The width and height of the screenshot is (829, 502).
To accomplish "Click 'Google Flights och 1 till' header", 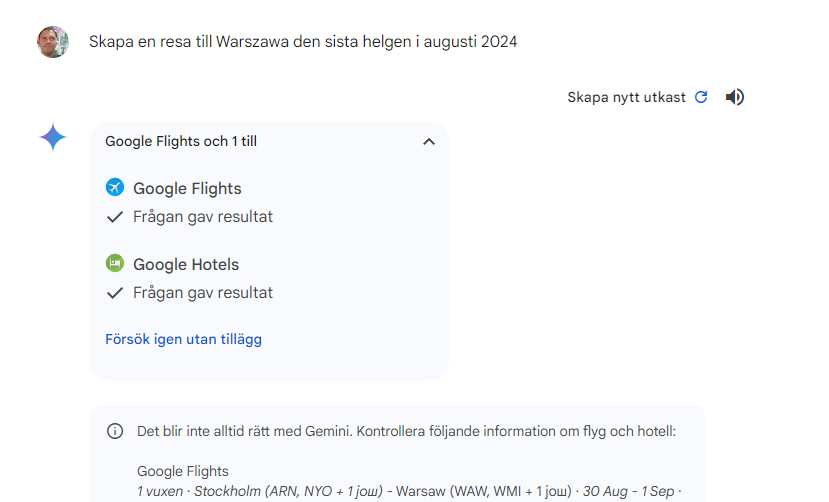I will (181, 142).
